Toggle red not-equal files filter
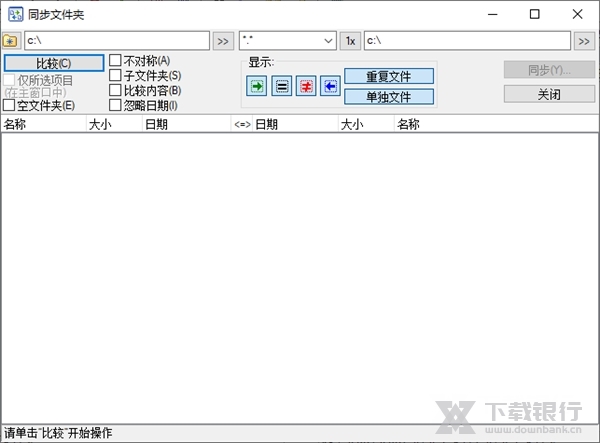600x443 pixels. tap(306, 86)
